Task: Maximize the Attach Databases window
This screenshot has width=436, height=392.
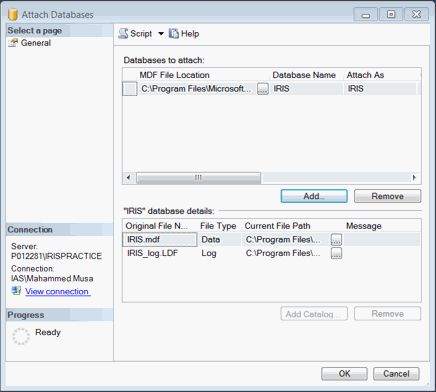Action: [391, 14]
